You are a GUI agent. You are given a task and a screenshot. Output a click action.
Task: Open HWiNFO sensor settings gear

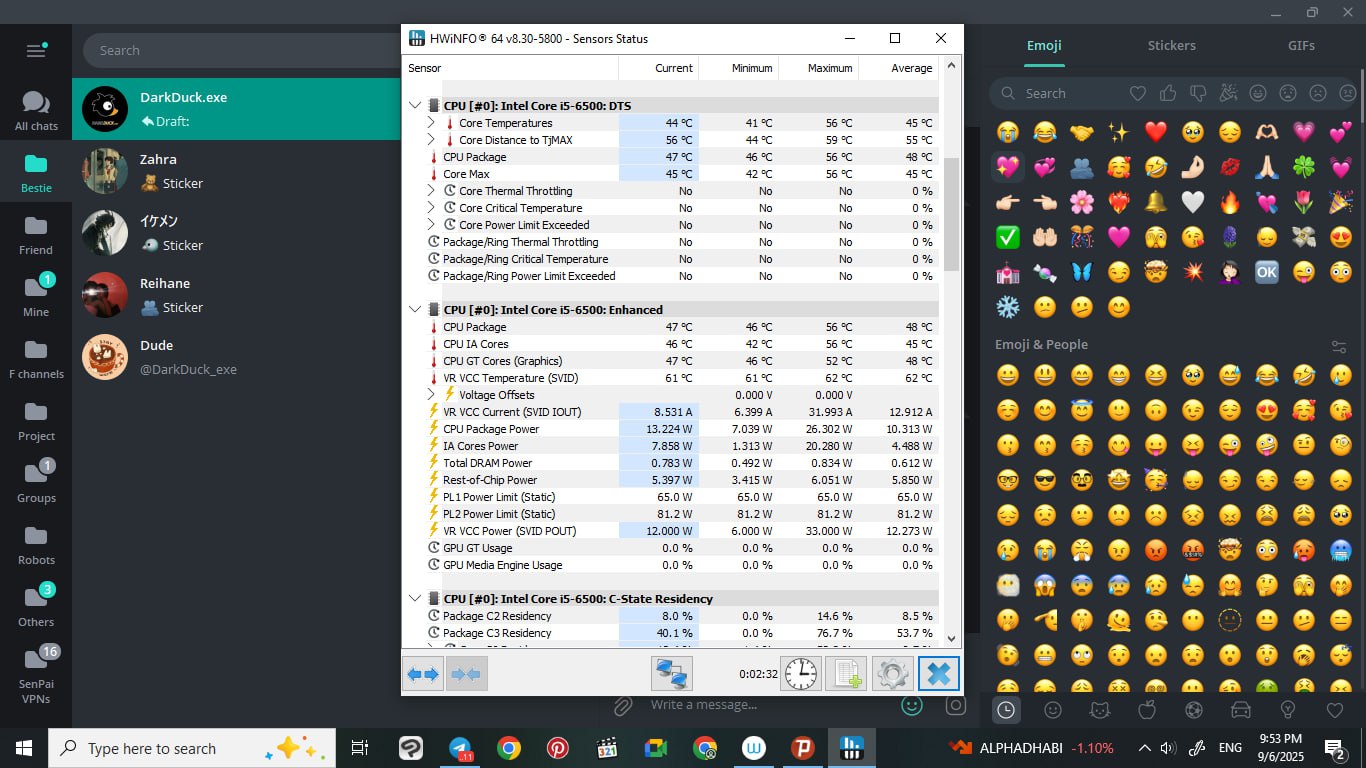892,674
